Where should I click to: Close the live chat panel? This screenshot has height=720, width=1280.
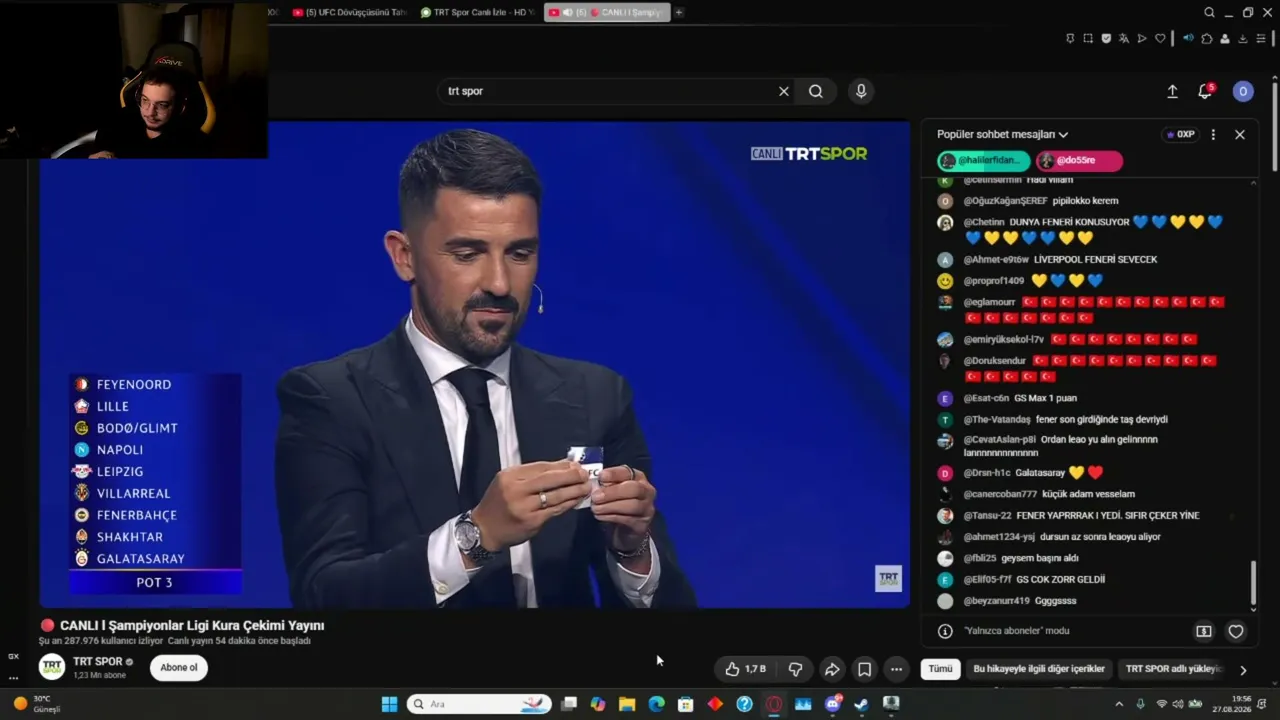(x=1240, y=134)
